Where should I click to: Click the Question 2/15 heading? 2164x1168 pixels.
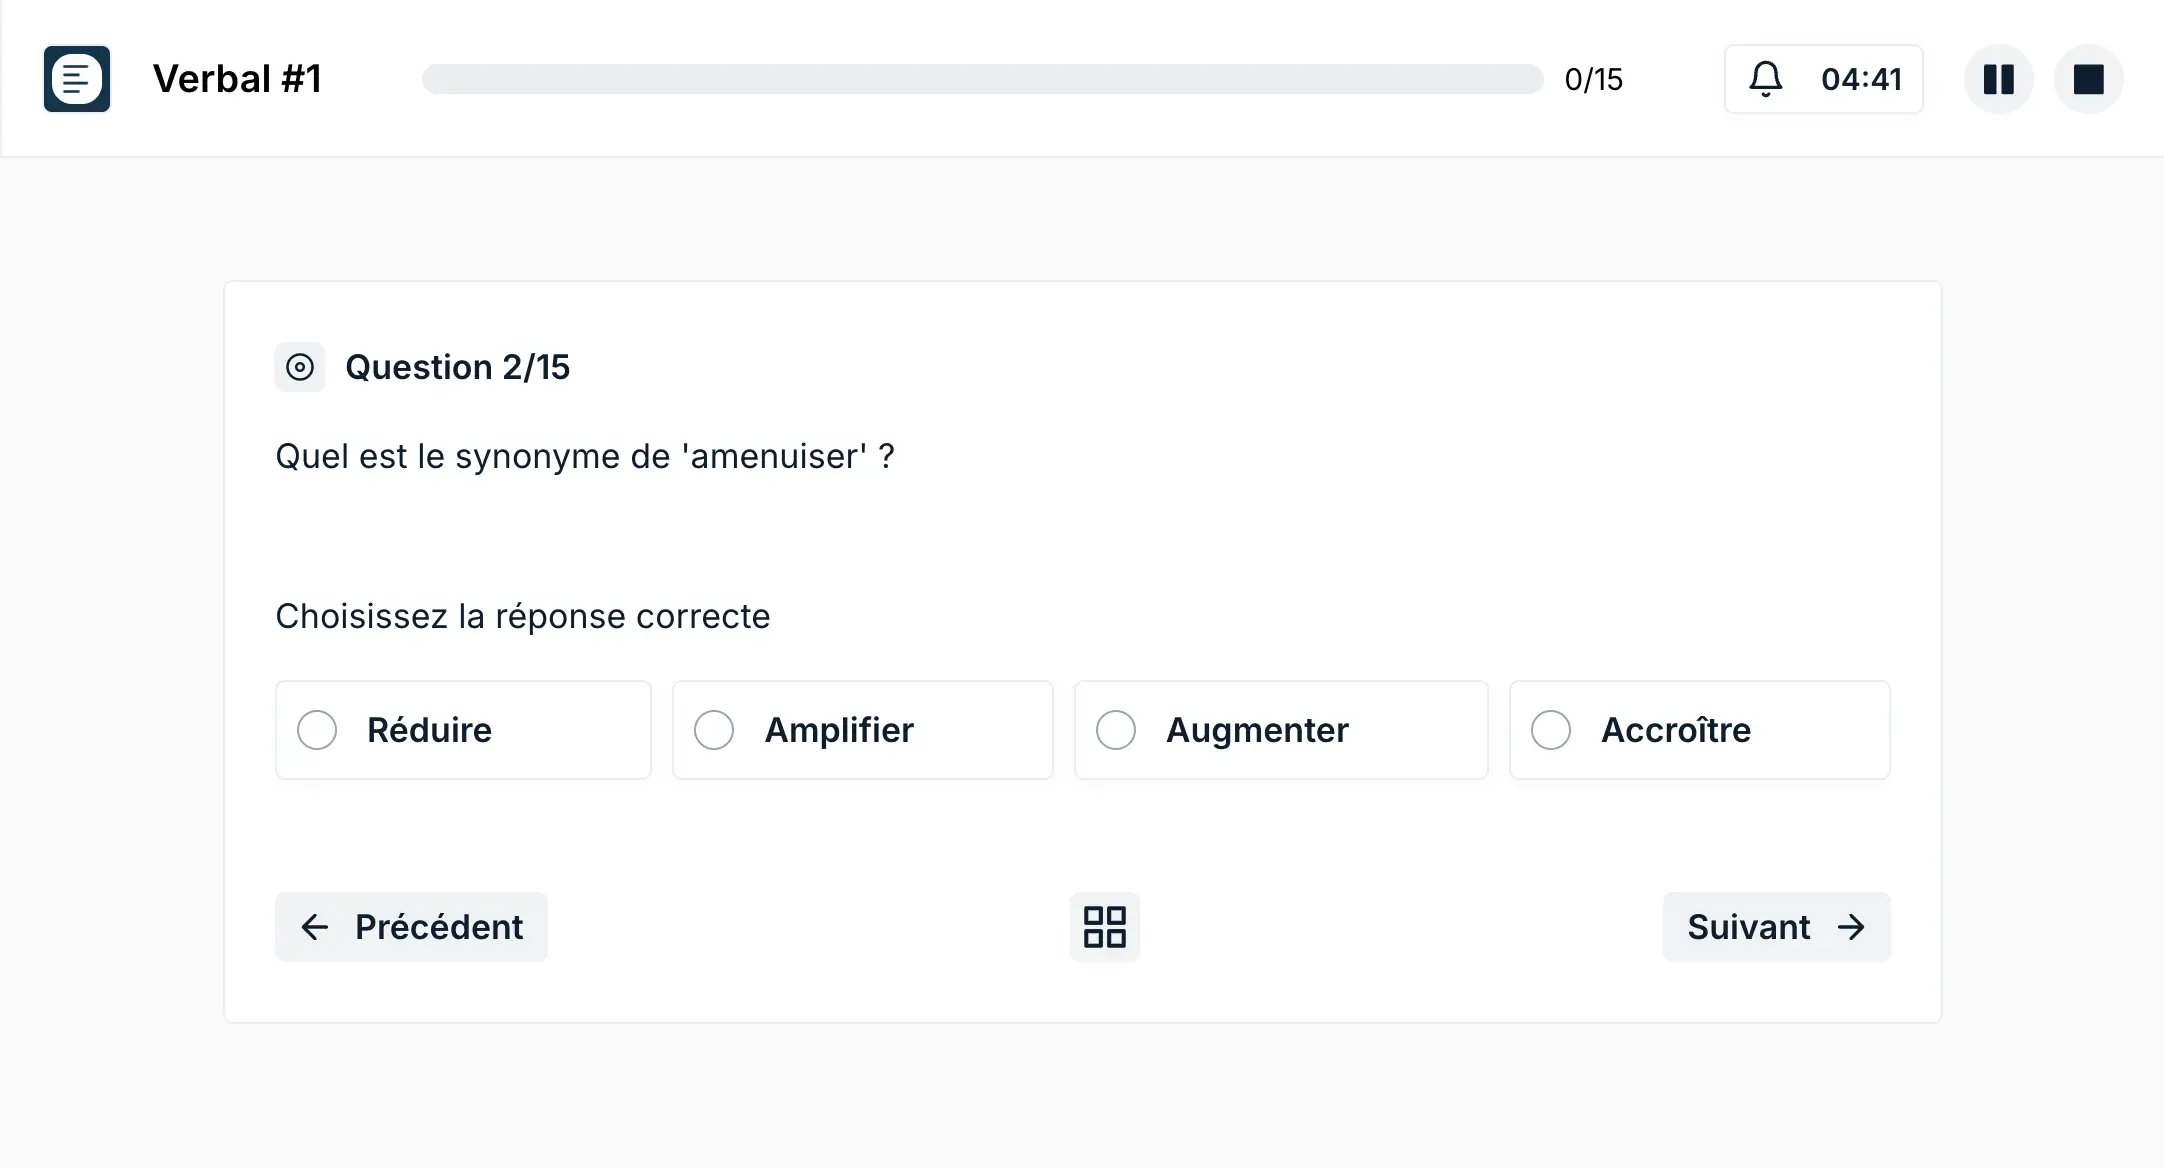458,367
